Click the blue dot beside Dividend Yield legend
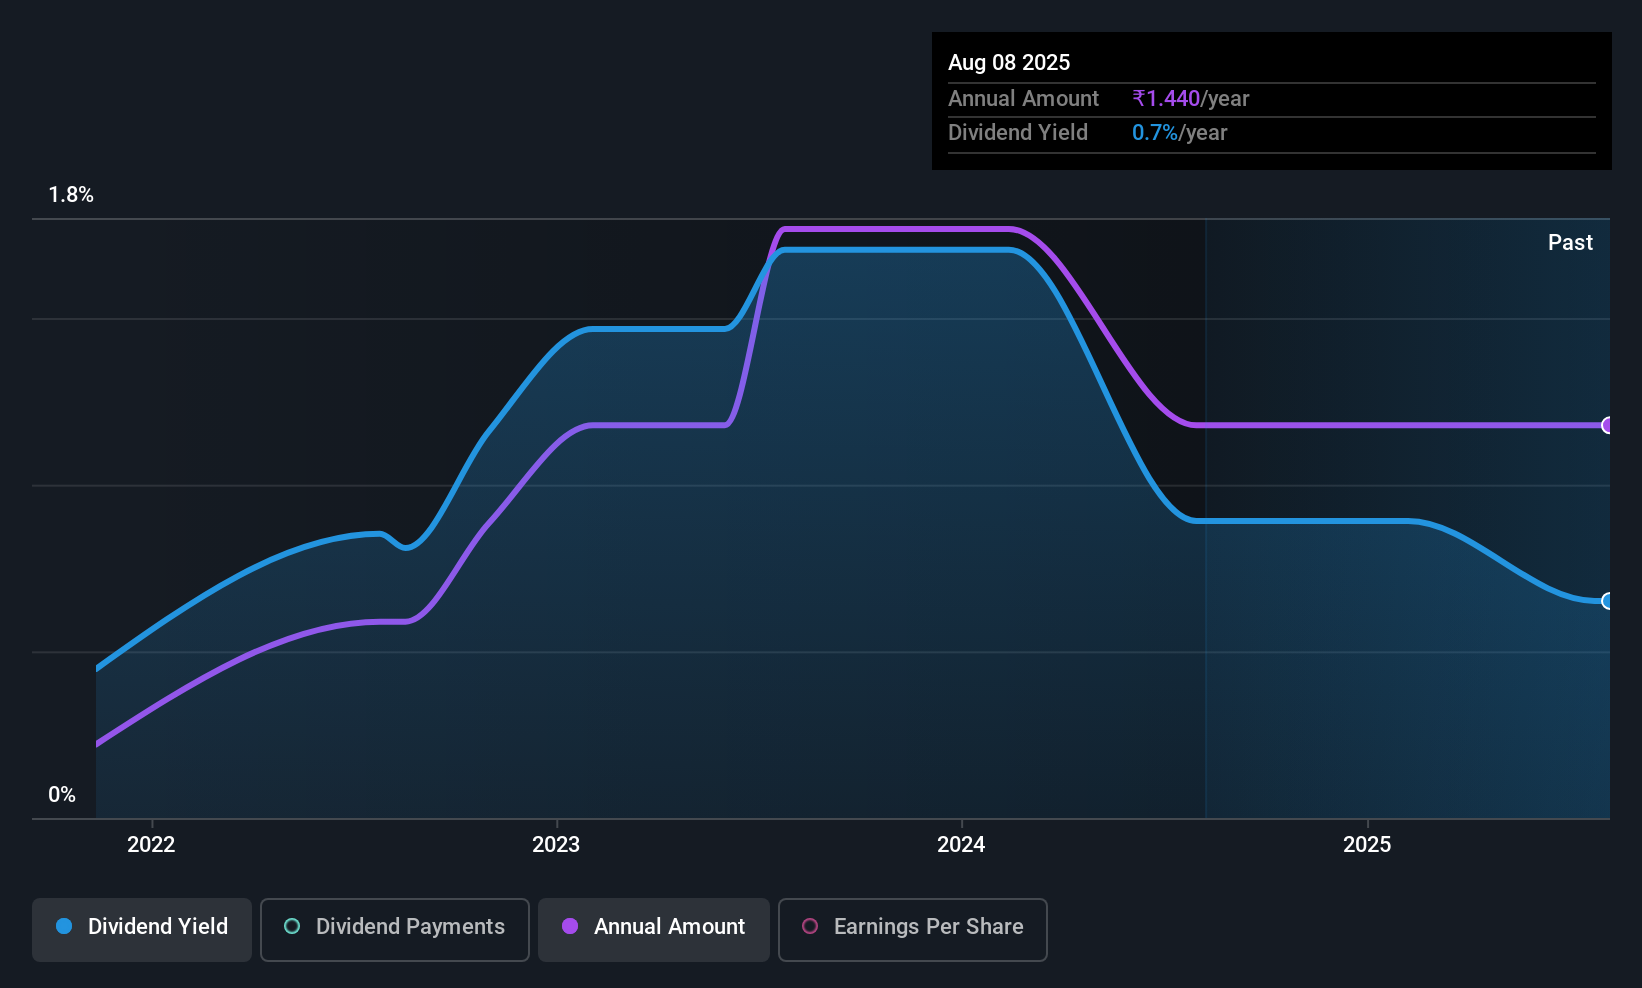The width and height of the screenshot is (1642, 988). pos(64,927)
